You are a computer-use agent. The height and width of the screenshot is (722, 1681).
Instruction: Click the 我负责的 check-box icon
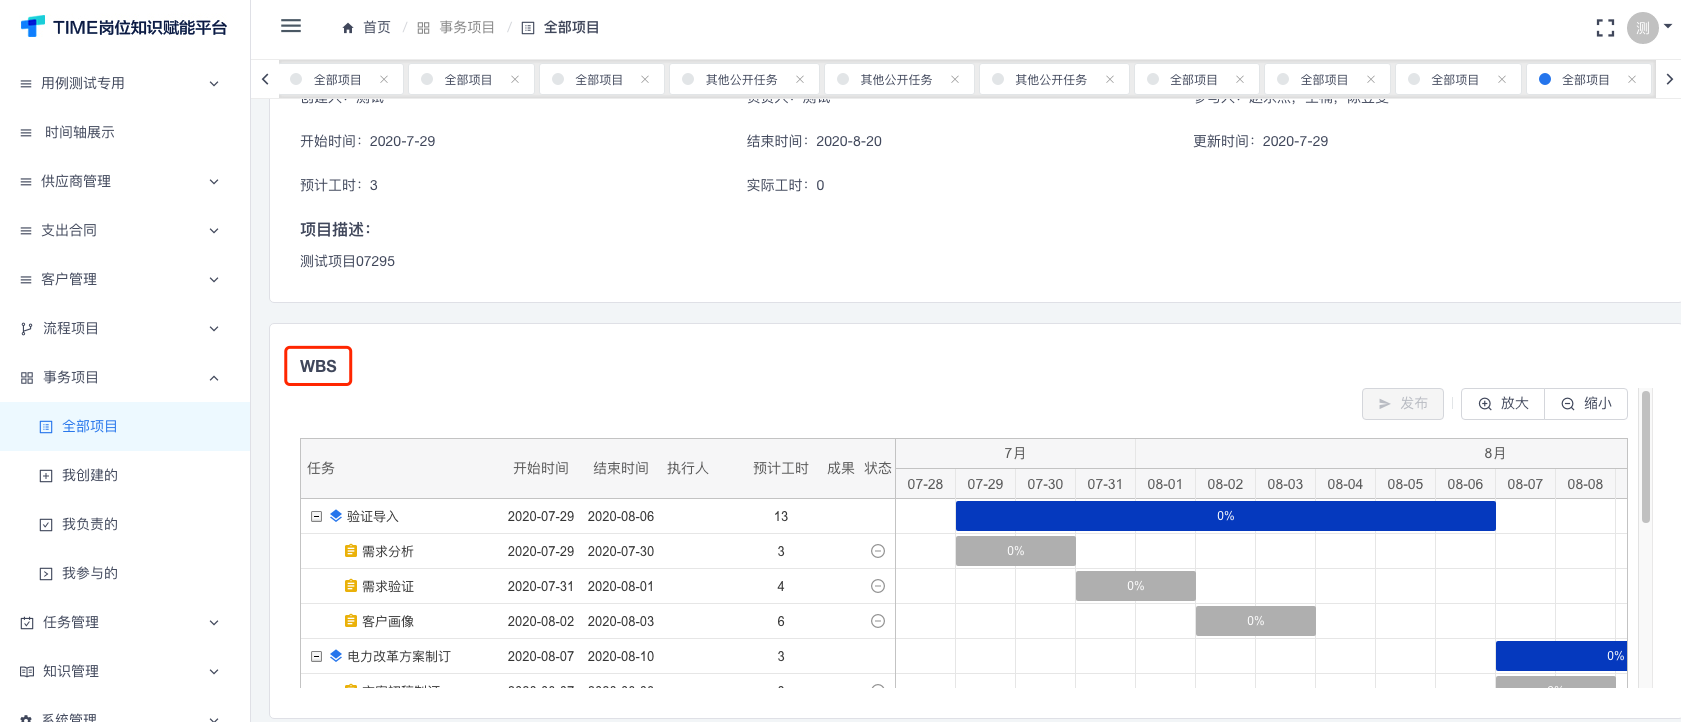(46, 525)
